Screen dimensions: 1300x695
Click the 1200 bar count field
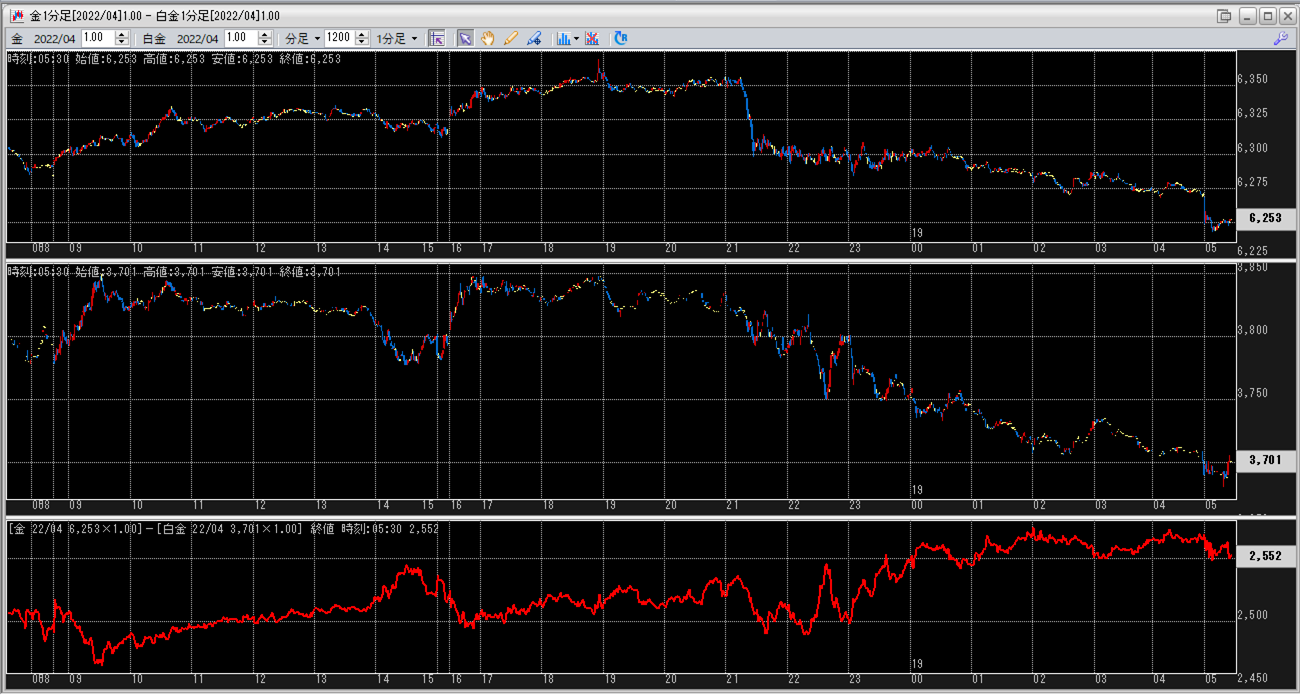338,38
